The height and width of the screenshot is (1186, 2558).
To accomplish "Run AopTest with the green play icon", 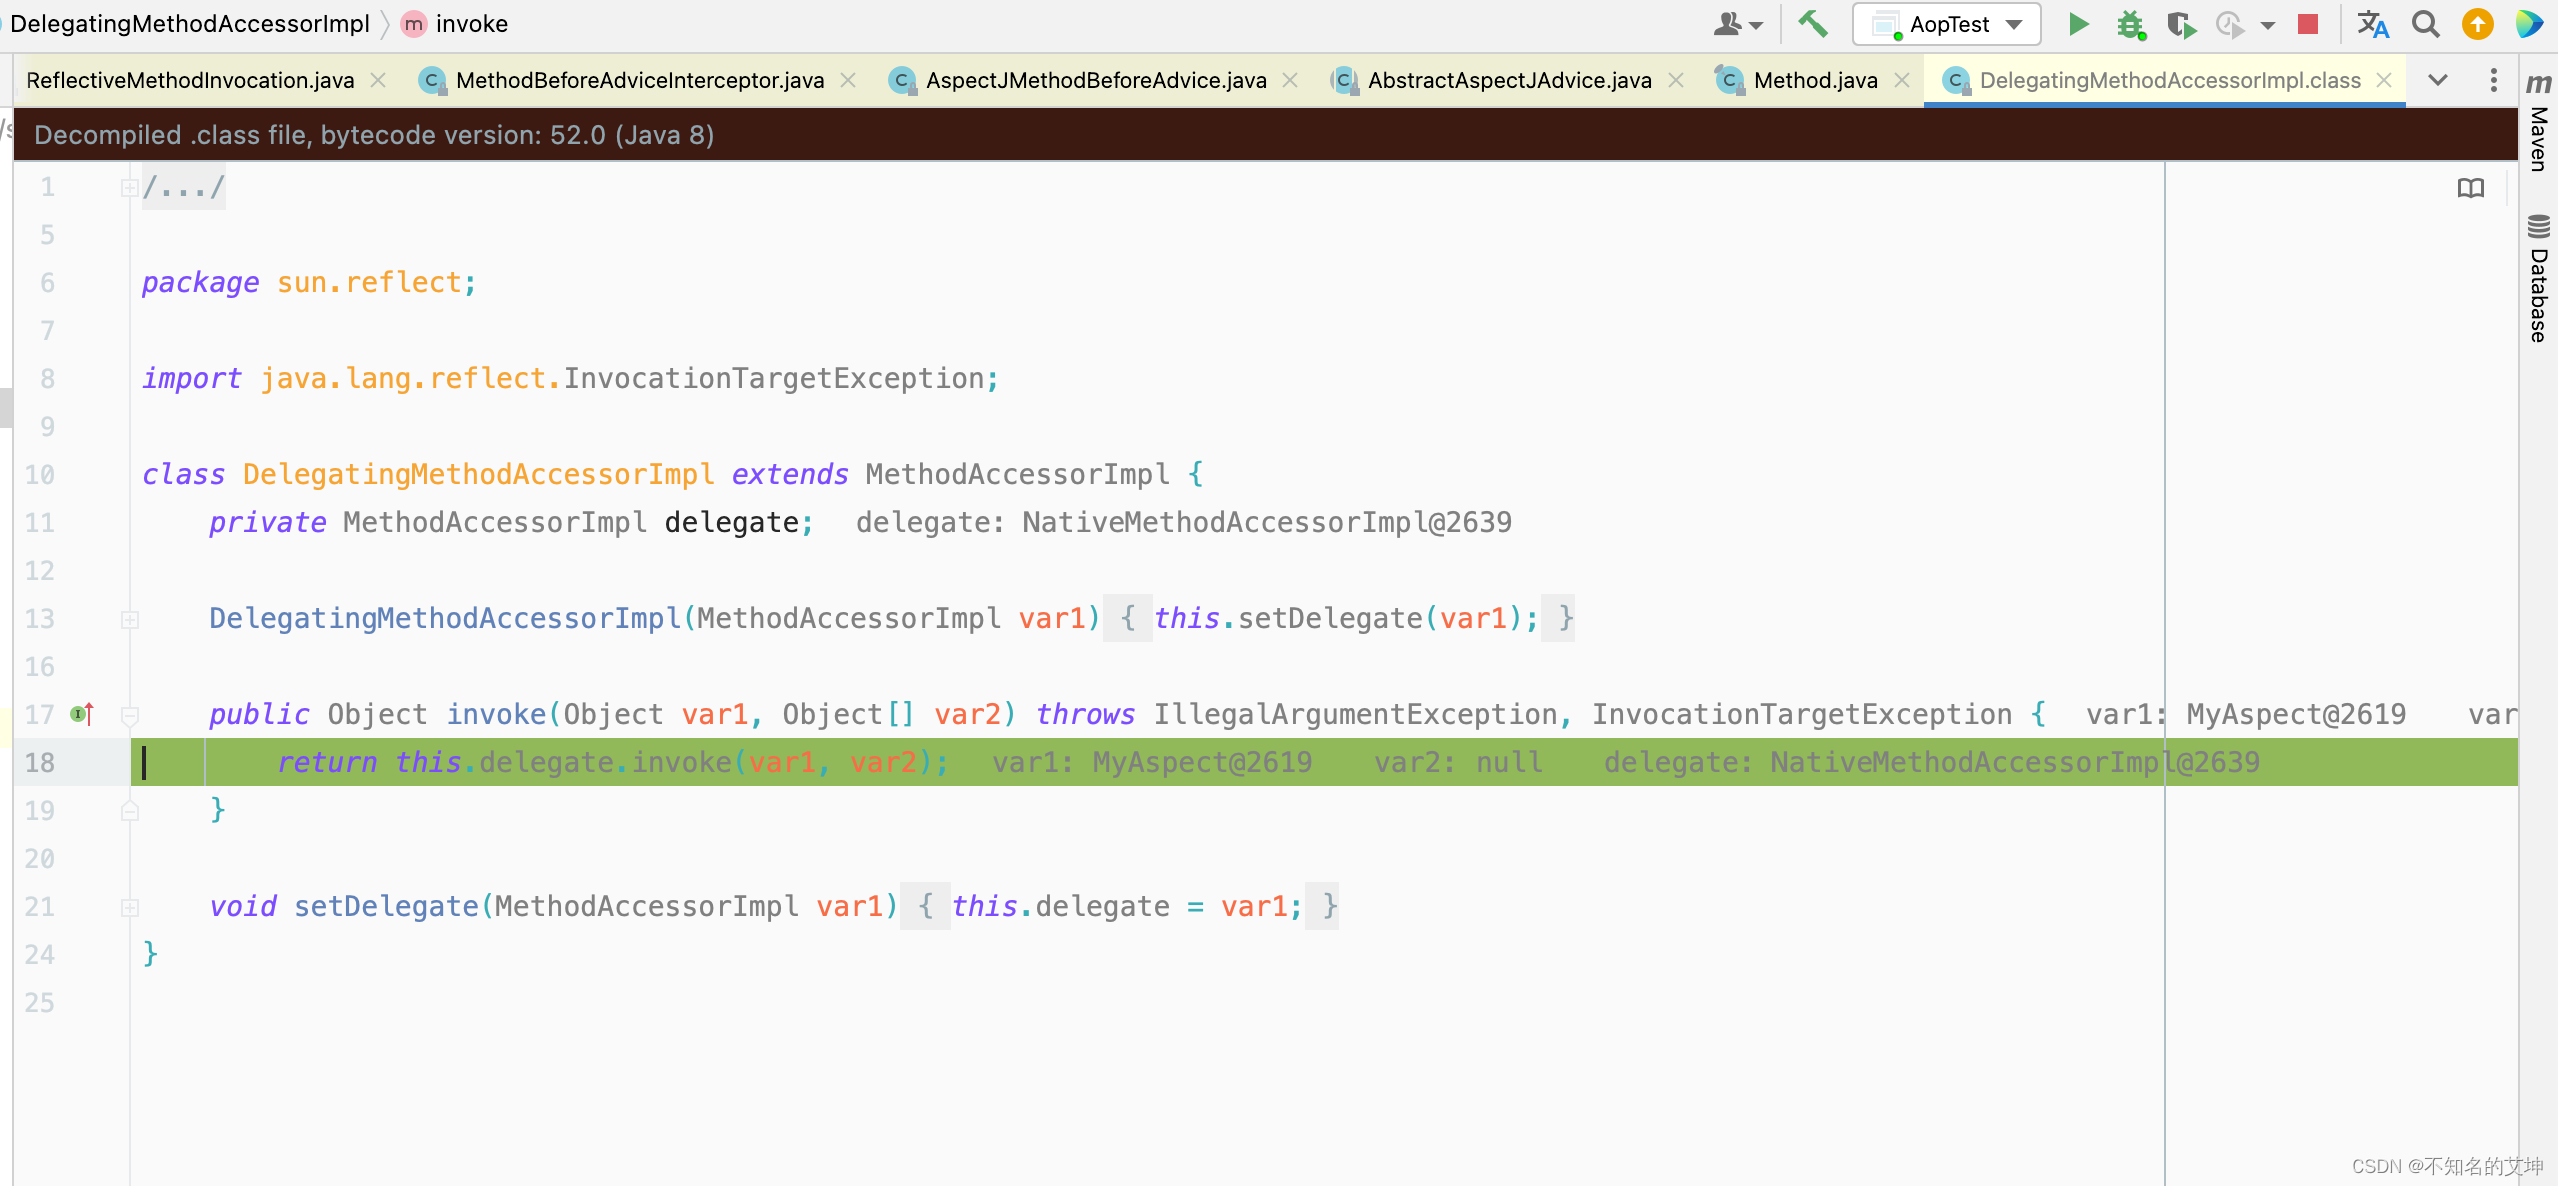I will tap(2078, 24).
